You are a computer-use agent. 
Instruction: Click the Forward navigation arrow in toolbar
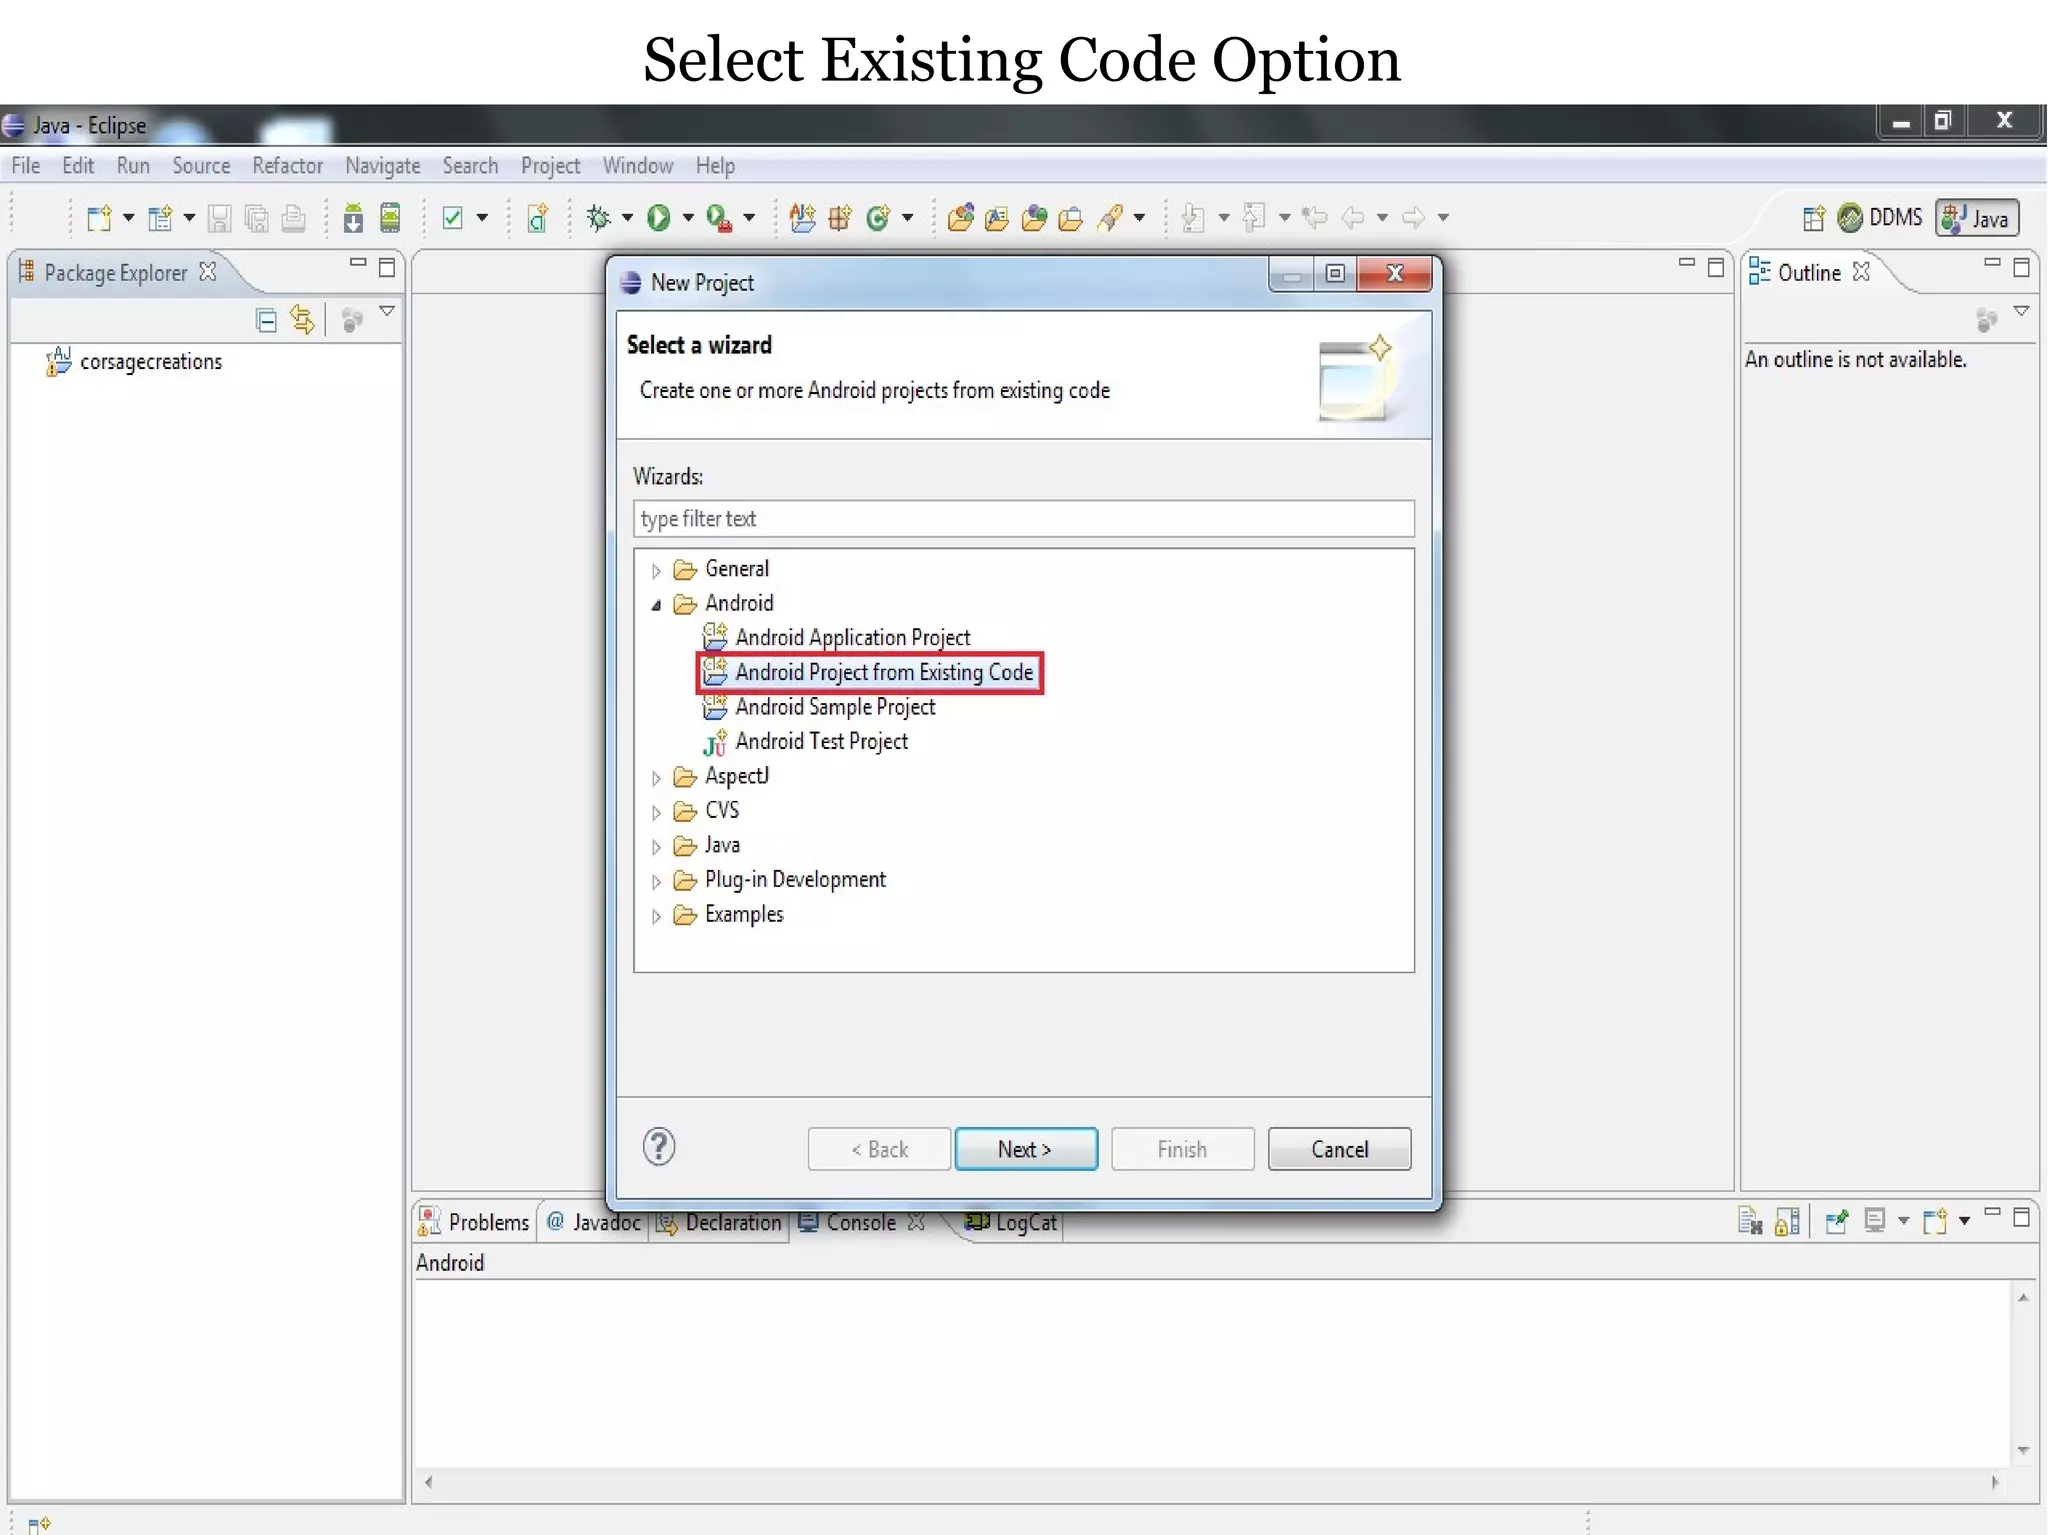[x=1413, y=218]
